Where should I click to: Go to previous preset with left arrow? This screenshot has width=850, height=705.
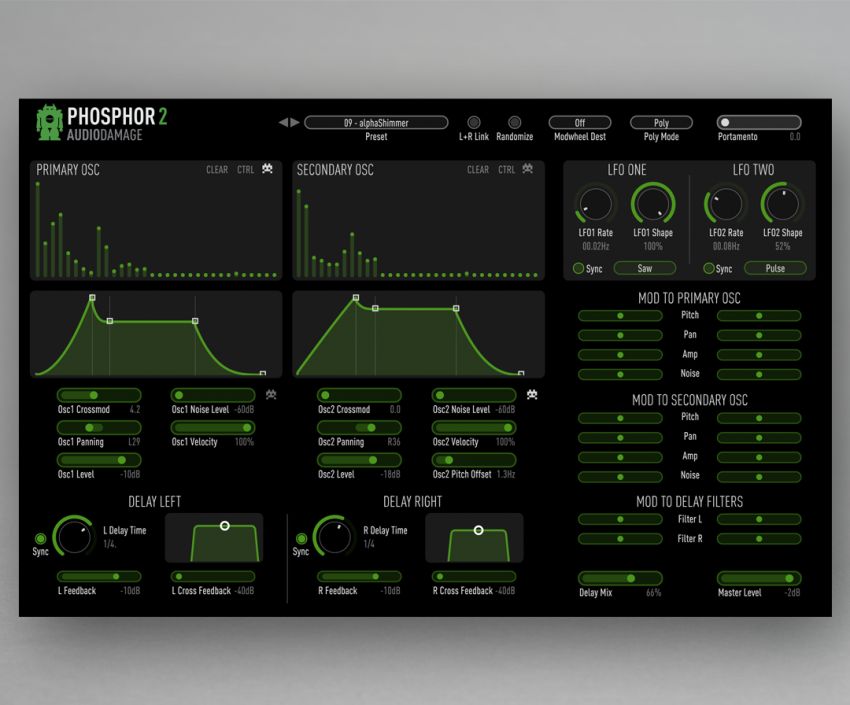pos(283,122)
